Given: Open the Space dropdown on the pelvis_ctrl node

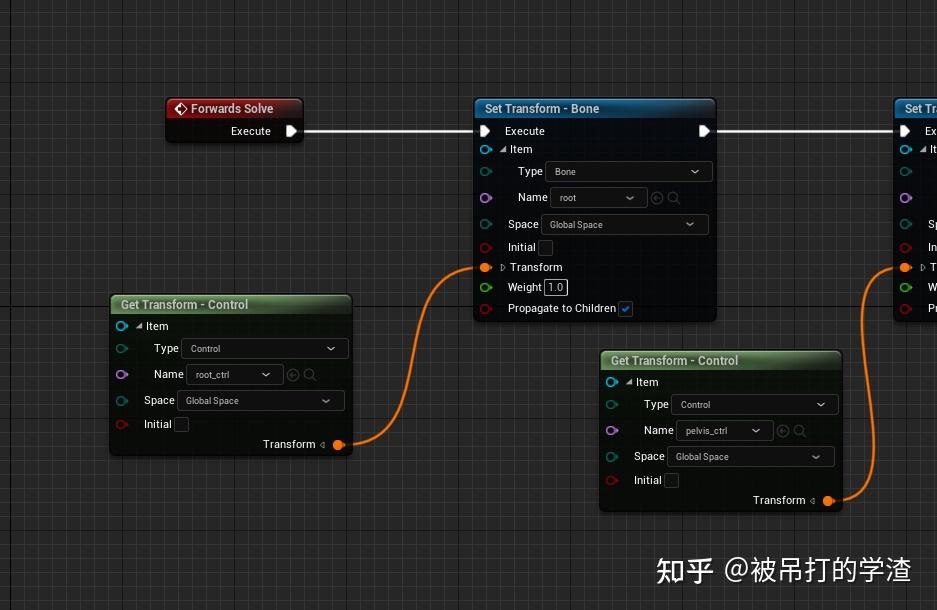Looking at the screenshot, I should tap(750, 456).
